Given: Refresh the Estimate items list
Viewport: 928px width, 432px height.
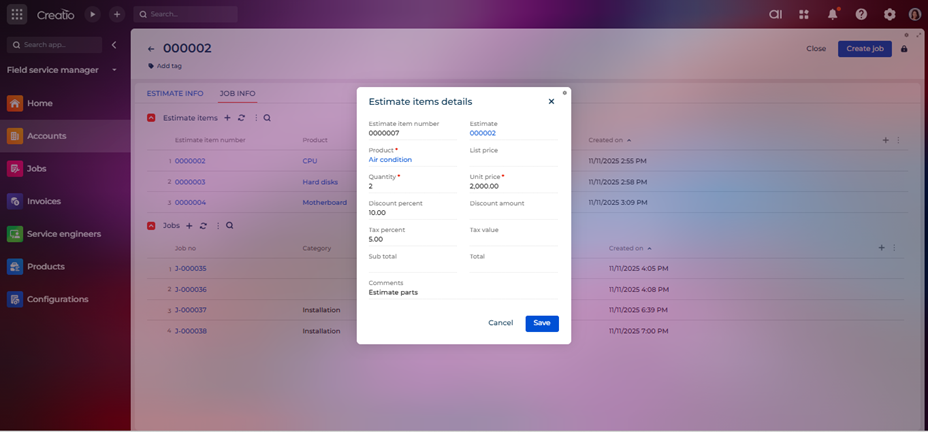Looking at the screenshot, I should click(x=241, y=118).
